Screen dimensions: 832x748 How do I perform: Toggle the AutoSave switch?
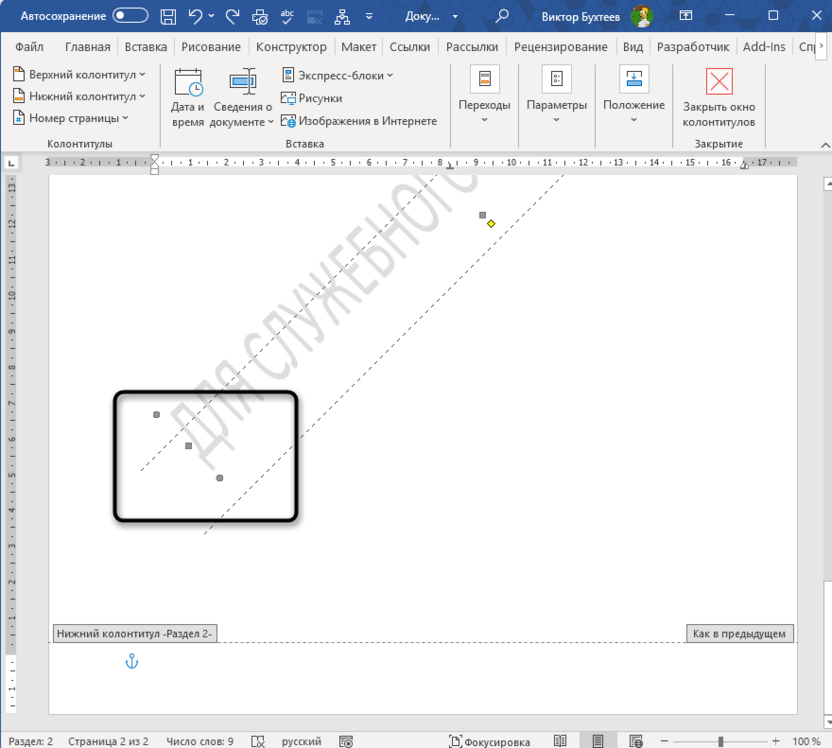click(x=130, y=16)
